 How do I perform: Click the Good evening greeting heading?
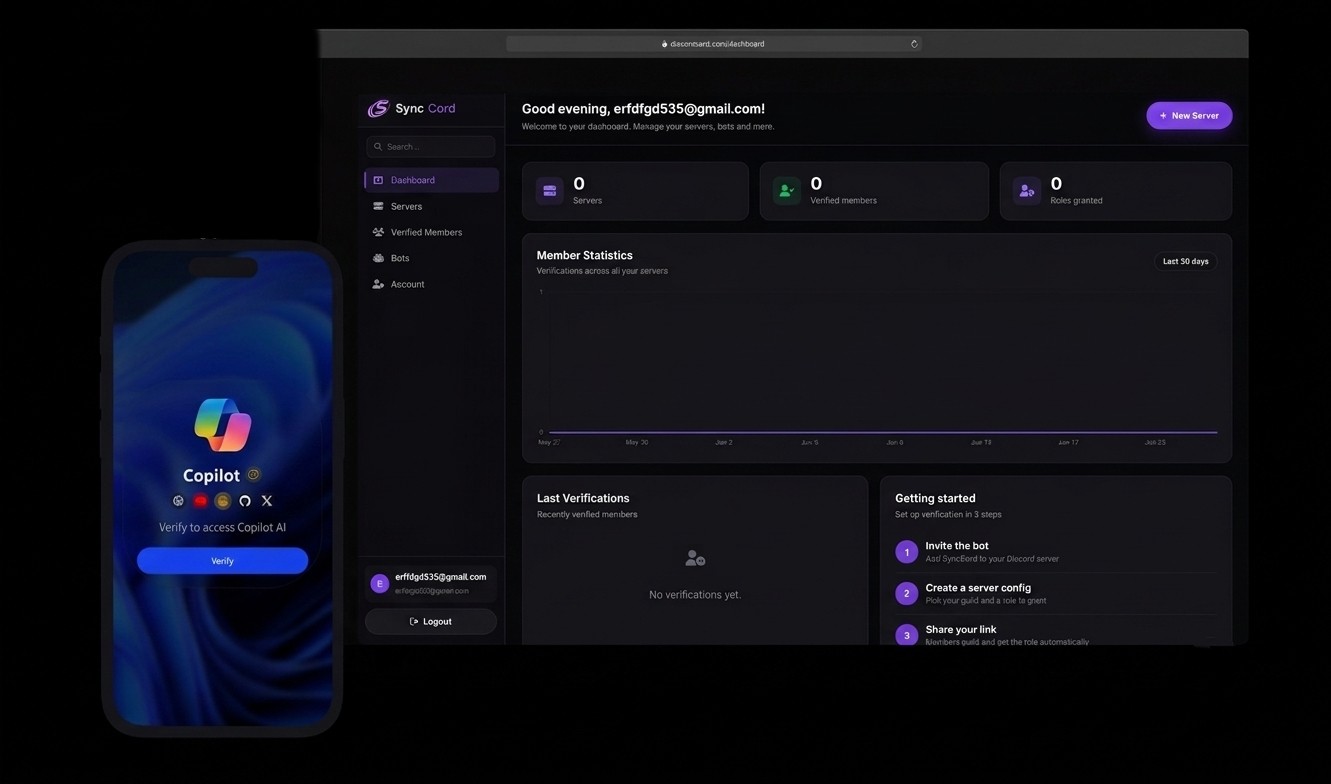[643, 109]
